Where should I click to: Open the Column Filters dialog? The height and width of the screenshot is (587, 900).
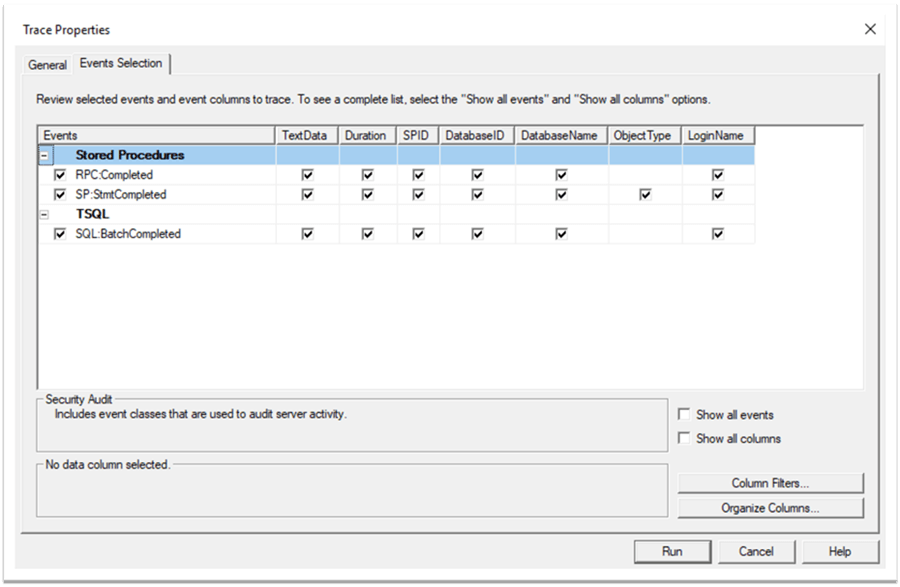(770, 483)
